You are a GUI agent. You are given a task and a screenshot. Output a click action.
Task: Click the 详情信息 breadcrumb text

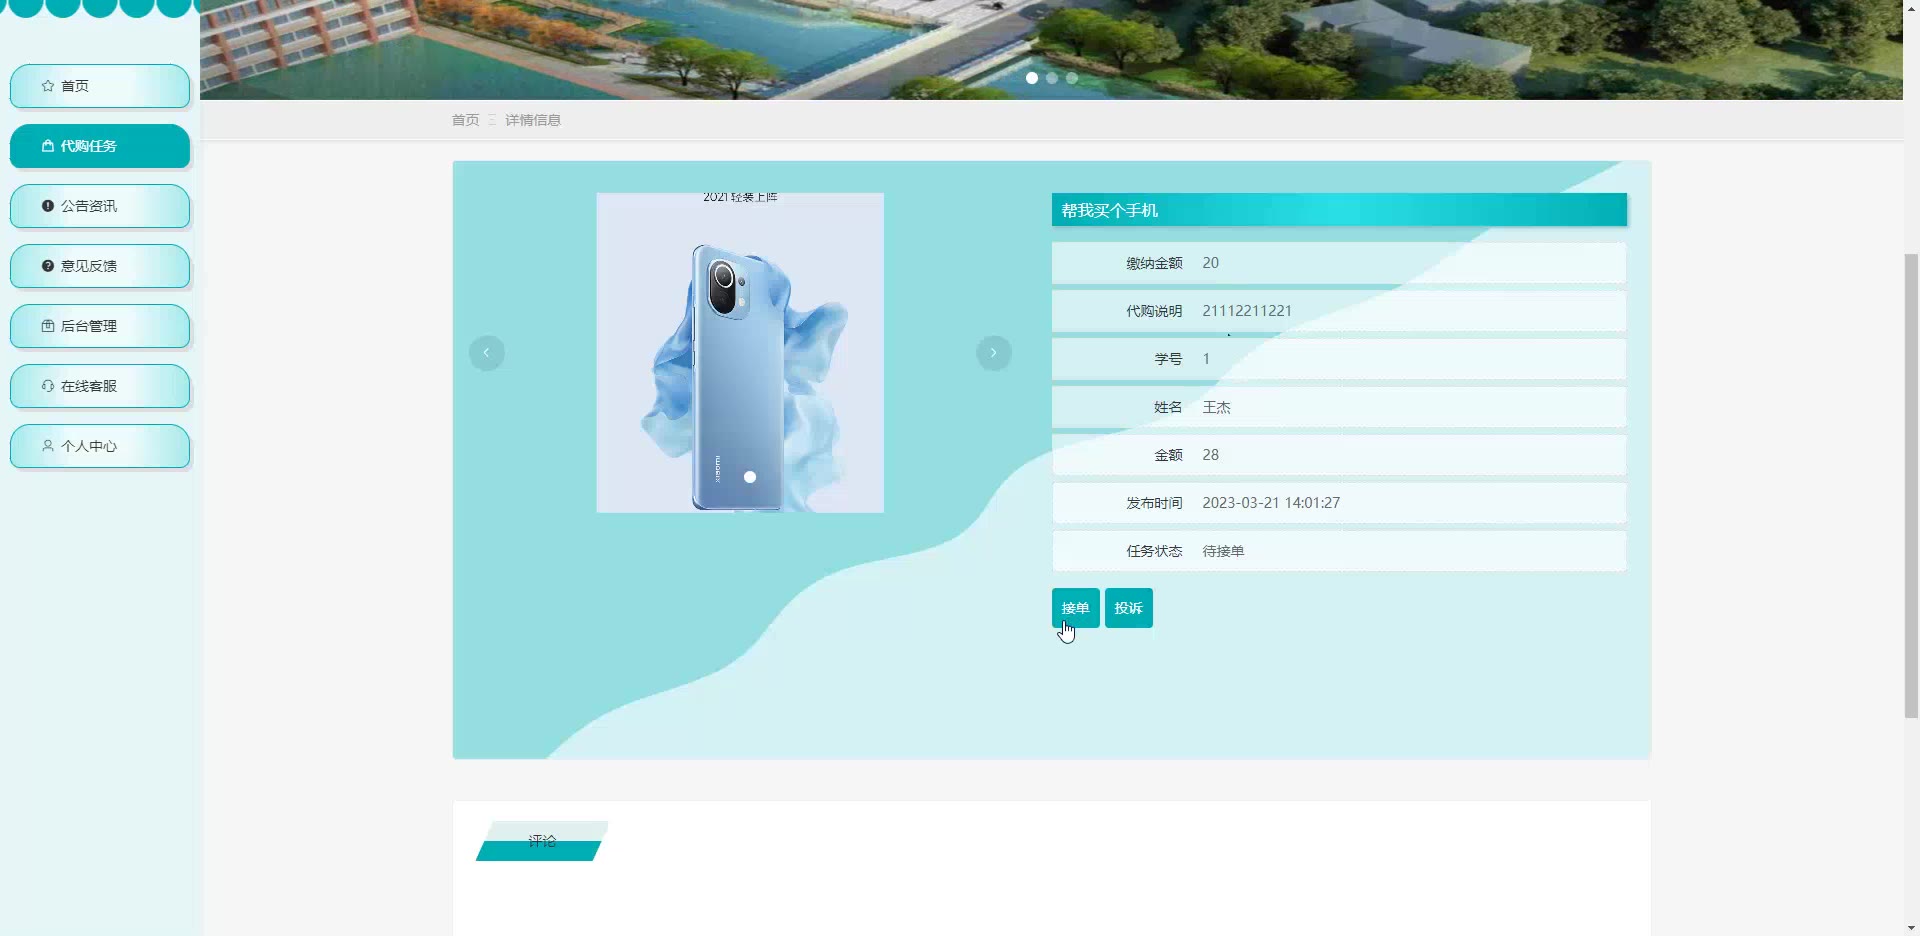(x=533, y=120)
